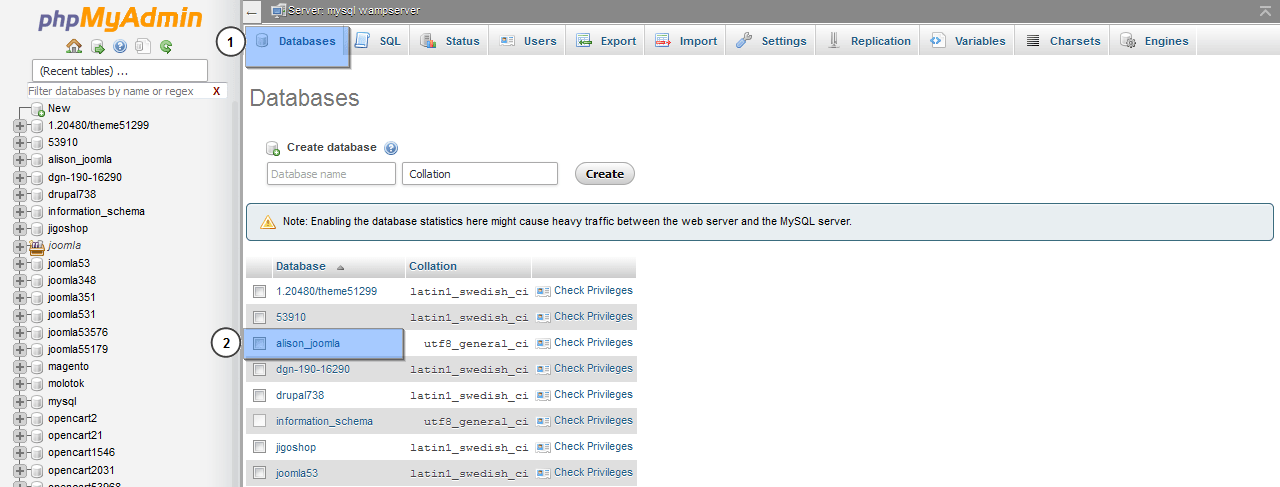Viewport: 1280px width, 487px height.
Task: Expand drupal738 tree node
Action: pos(20,195)
